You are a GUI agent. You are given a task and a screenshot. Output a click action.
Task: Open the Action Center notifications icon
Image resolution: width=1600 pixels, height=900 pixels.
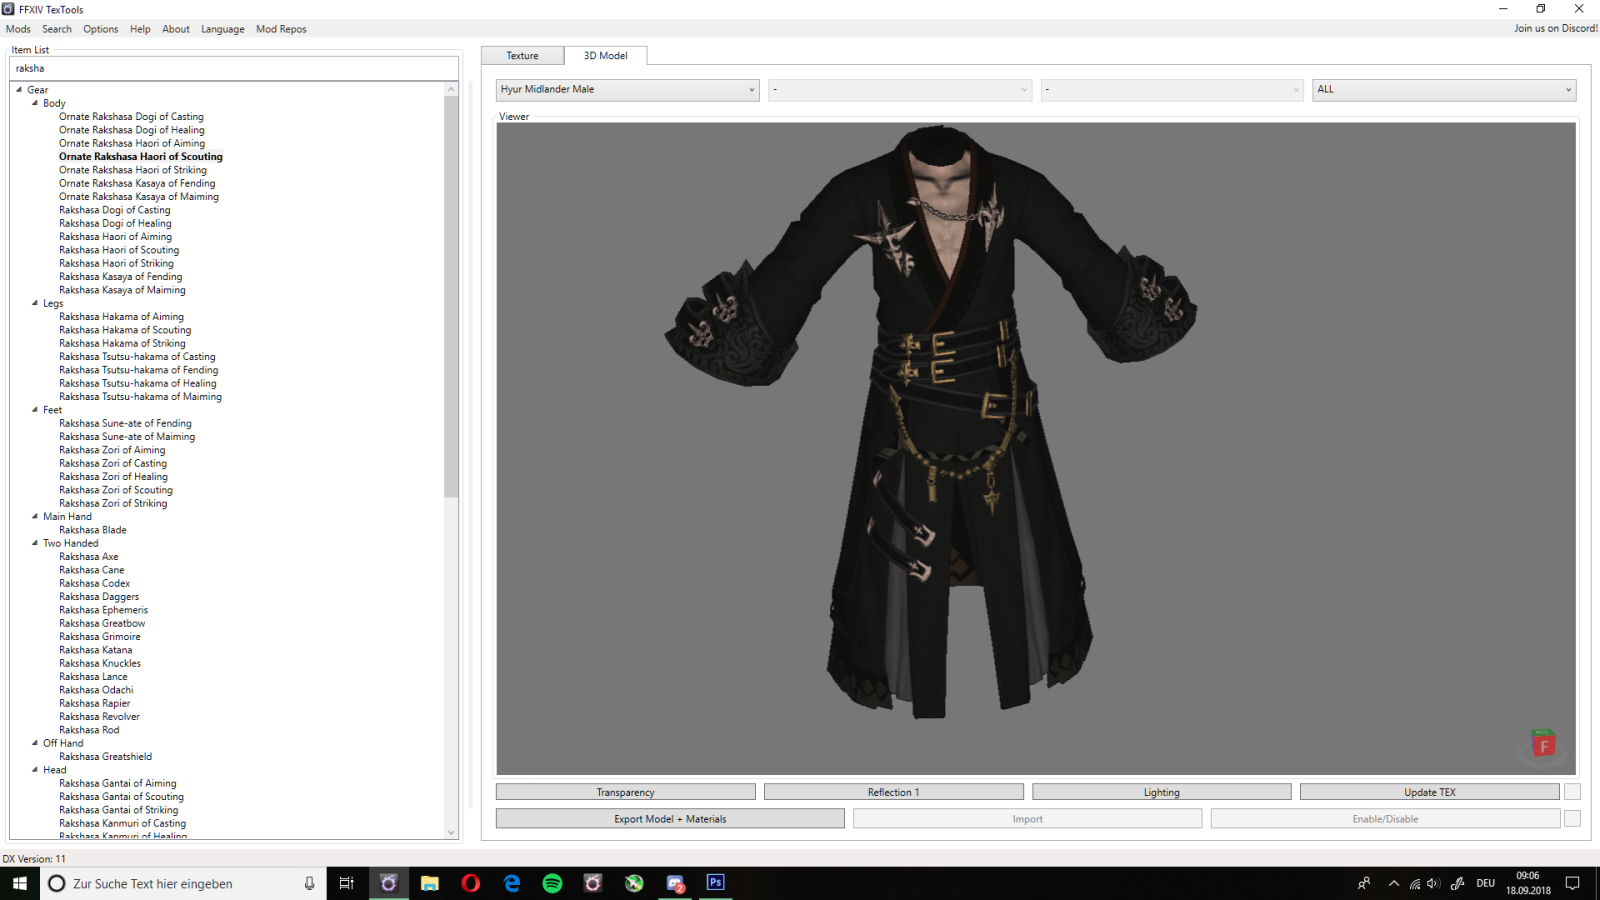1572,883
